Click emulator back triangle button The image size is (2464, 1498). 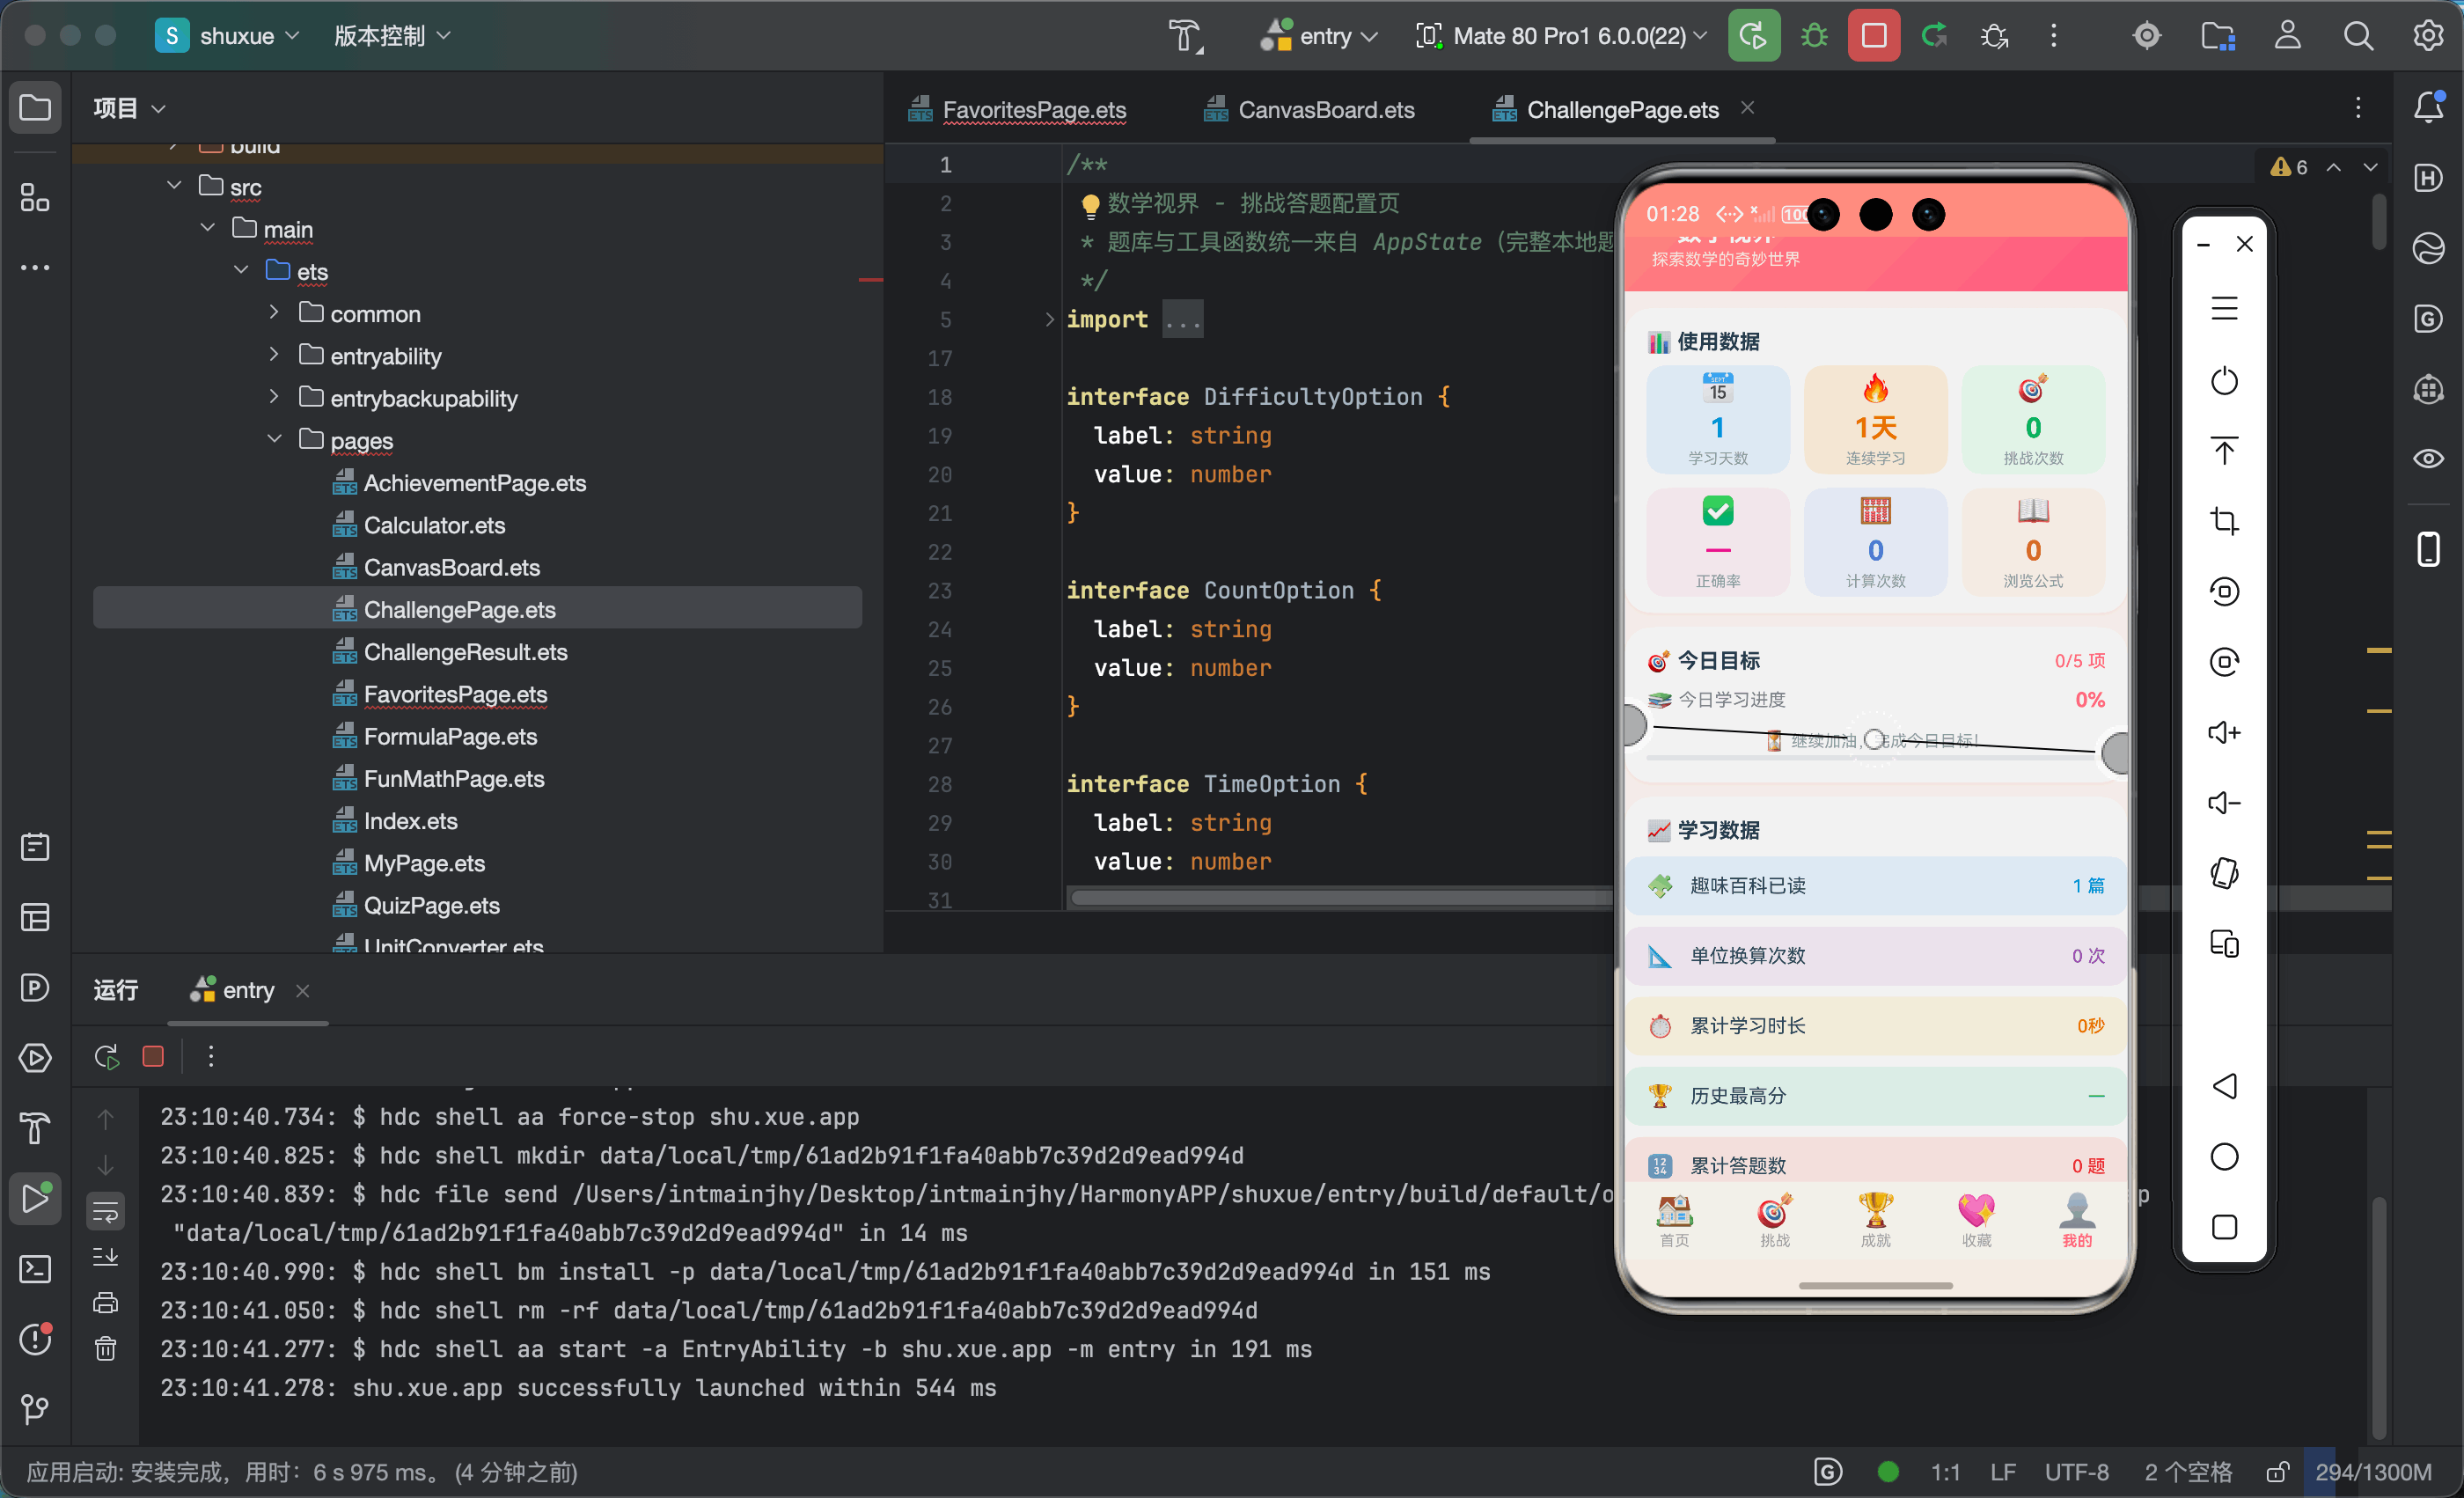tap(2224, 1086)
